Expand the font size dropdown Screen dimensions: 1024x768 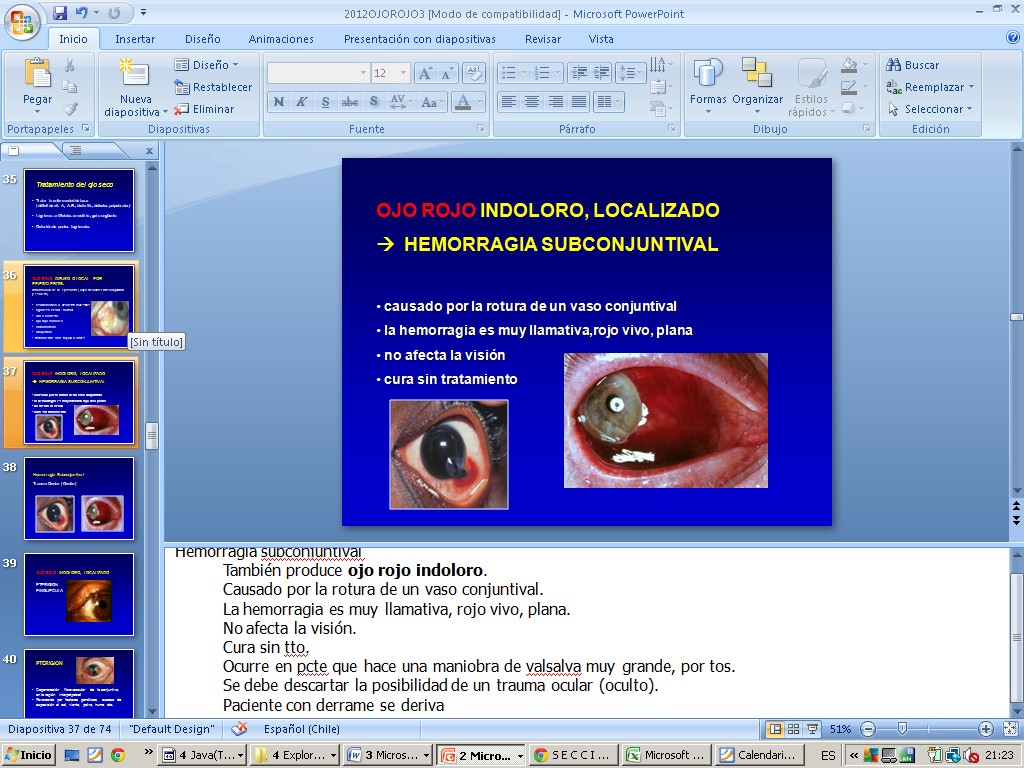(403, 73)
